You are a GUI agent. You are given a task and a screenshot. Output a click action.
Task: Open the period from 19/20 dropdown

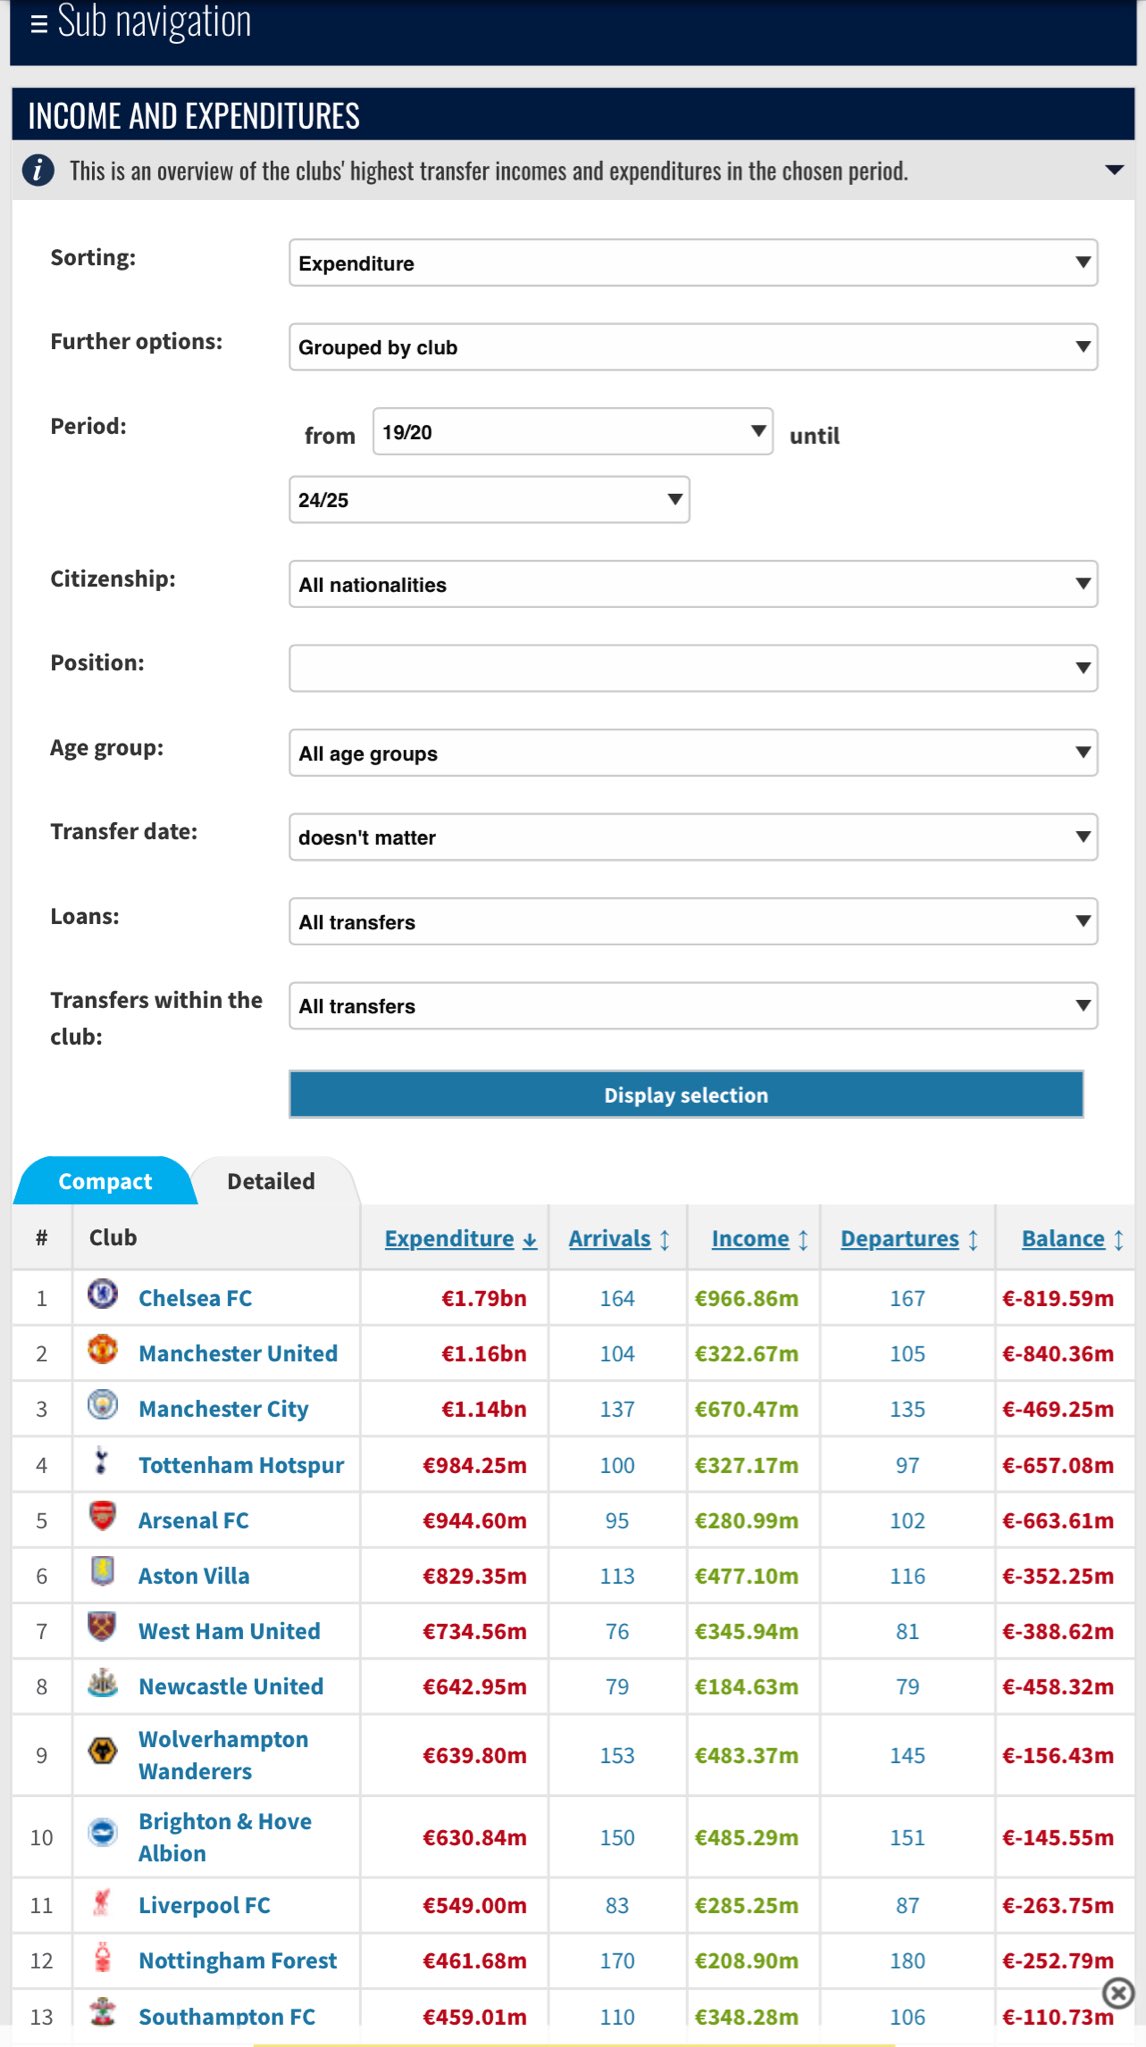tap(573, 431)
